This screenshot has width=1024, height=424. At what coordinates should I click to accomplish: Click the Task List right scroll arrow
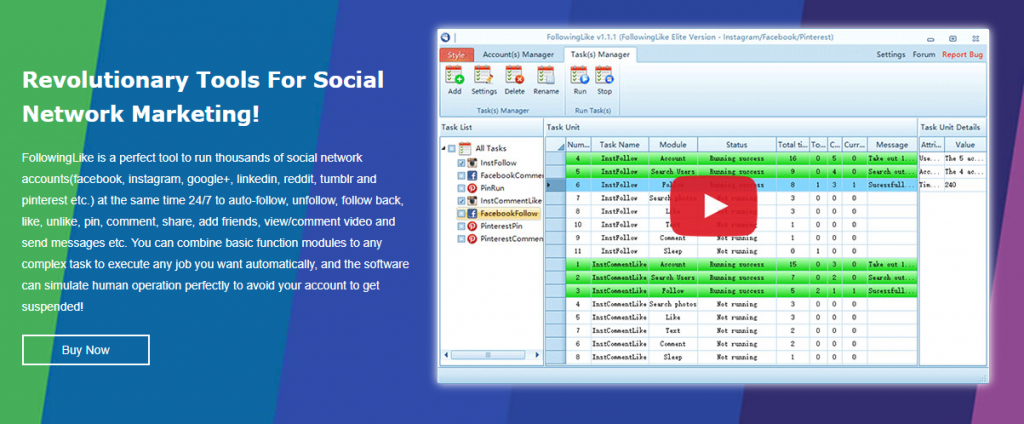pyautogui.click(x=537, y=355)
